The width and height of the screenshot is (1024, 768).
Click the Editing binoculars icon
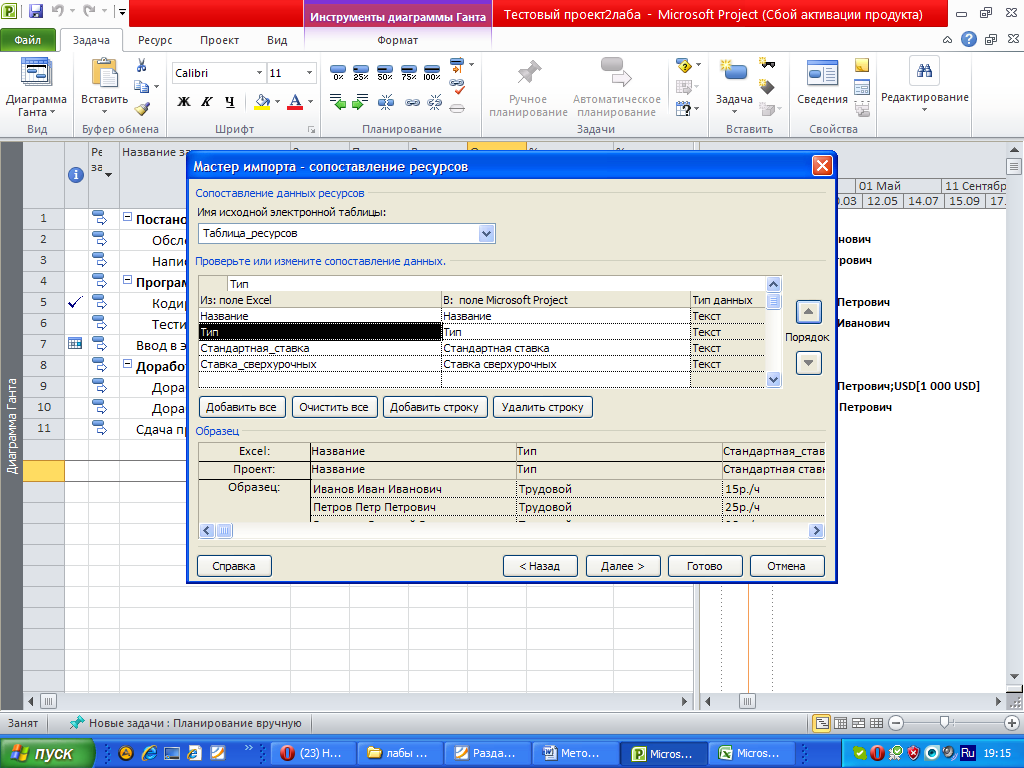click(924, 71)
